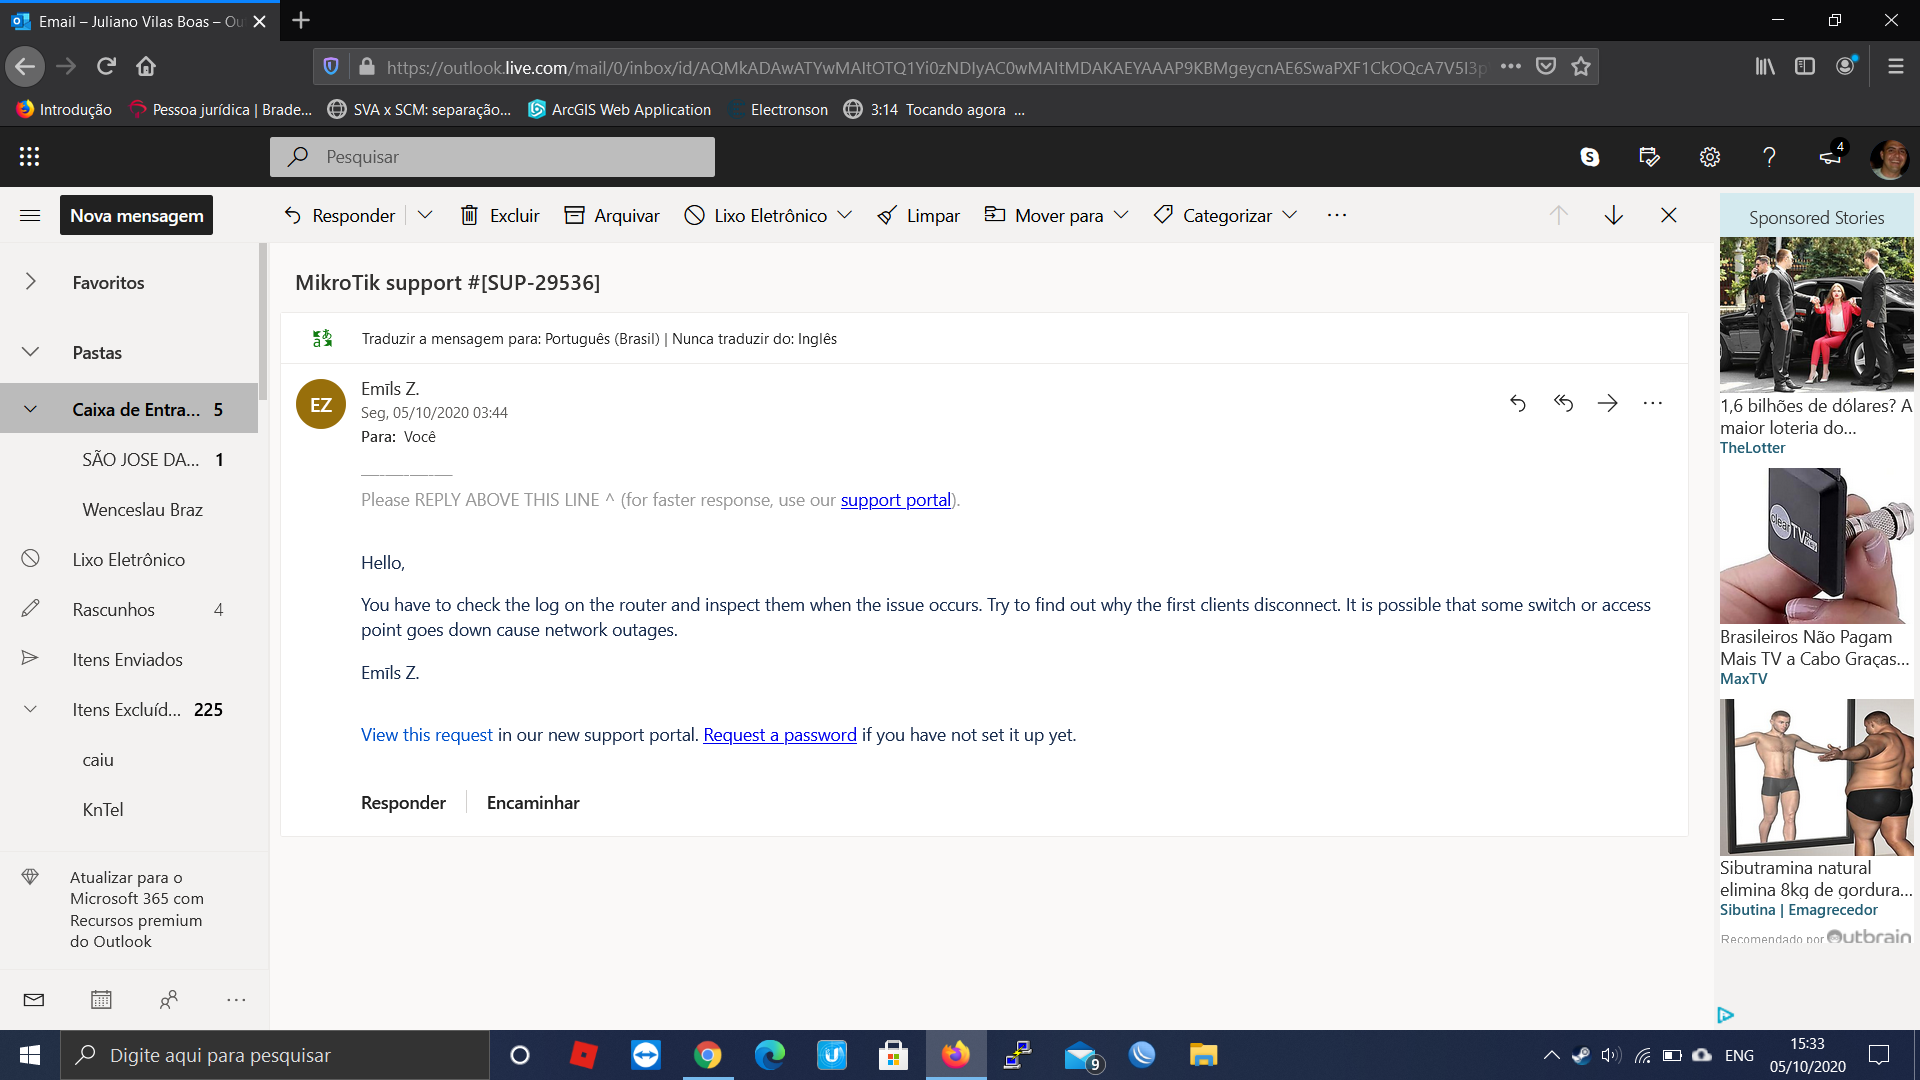This screenshot has height=1080, width=1920.
Task: Open the Skype icon in header
Action: coord(1589,157)
